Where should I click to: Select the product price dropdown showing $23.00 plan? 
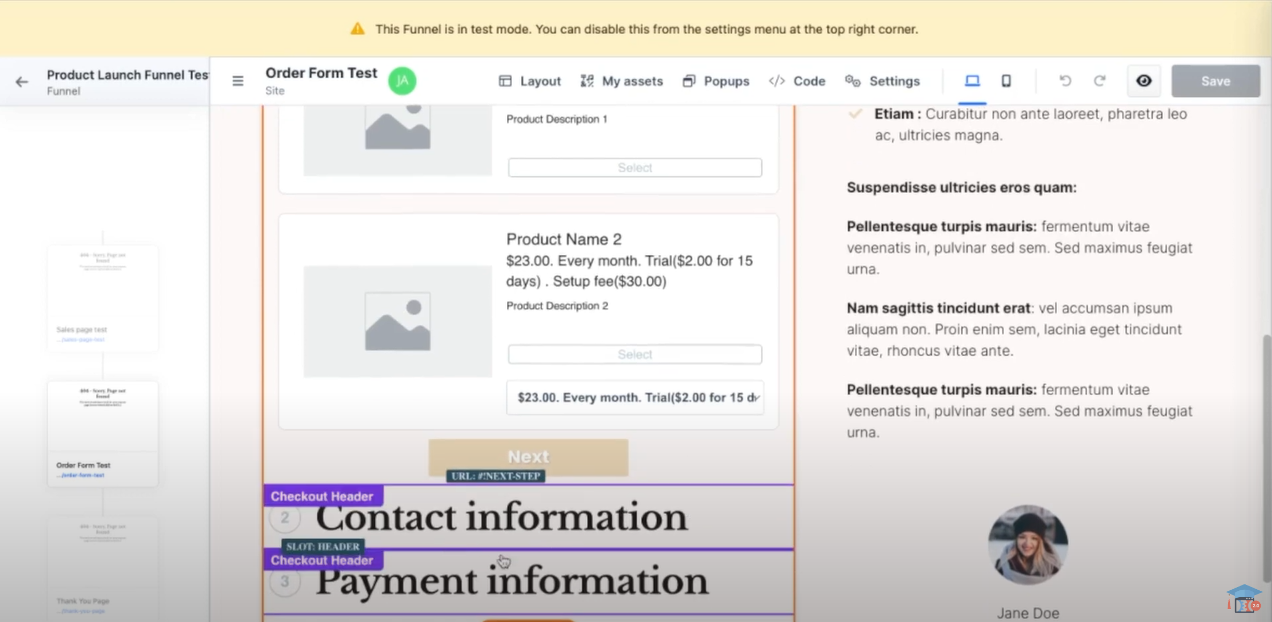(x=635, y=398)
